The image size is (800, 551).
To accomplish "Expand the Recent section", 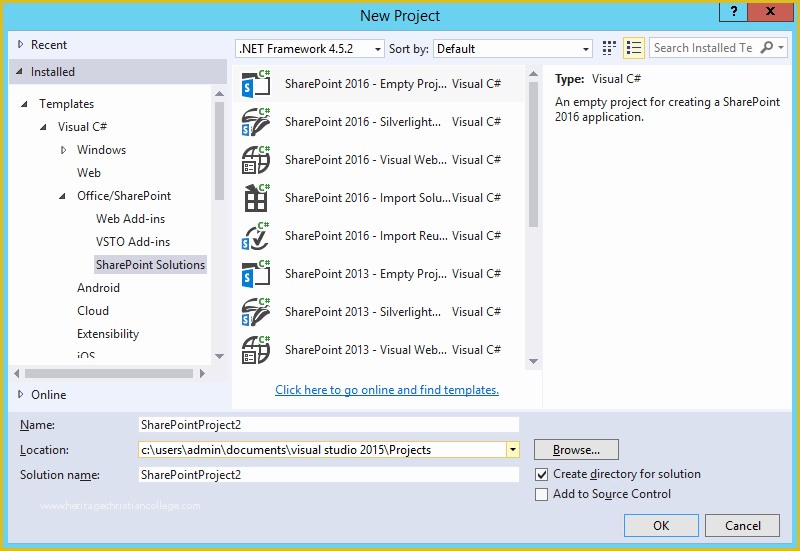I will coord(20,44).
